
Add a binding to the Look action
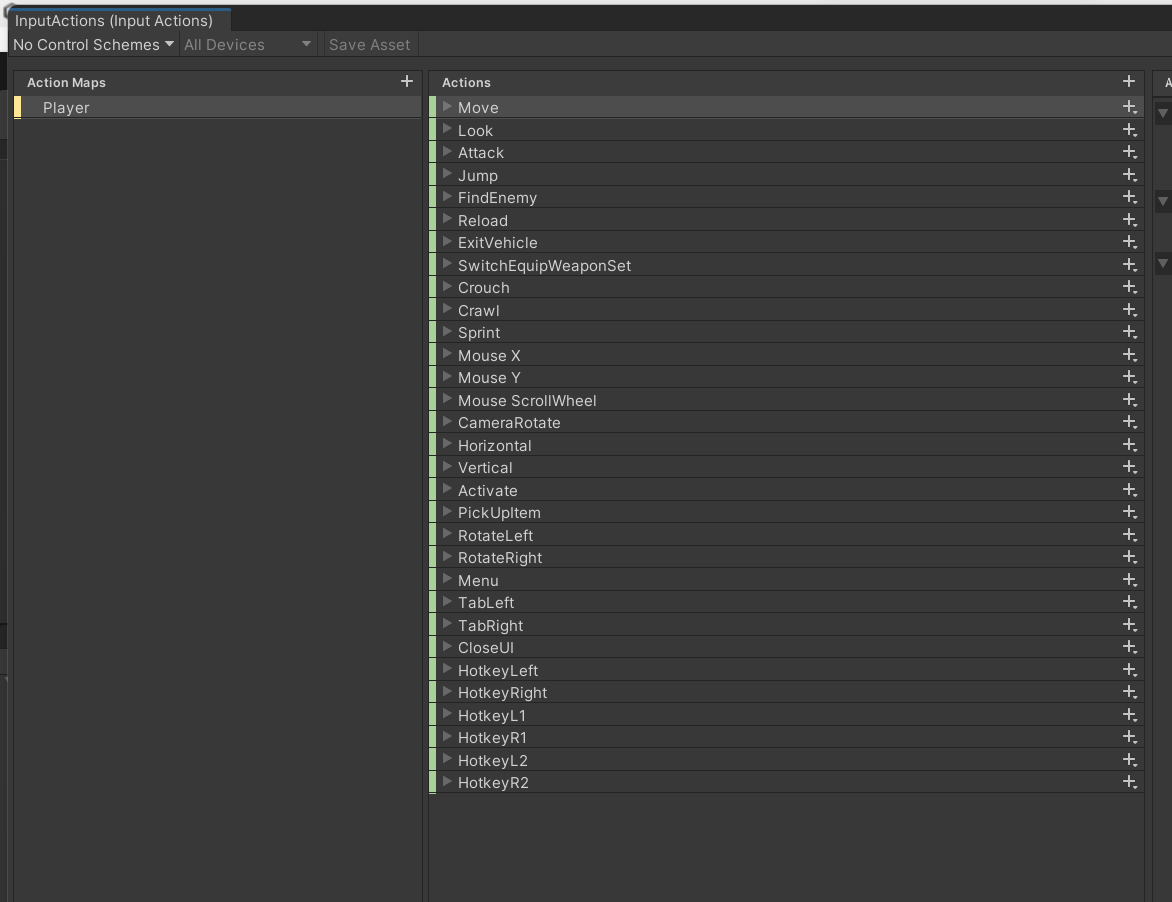1129,129
